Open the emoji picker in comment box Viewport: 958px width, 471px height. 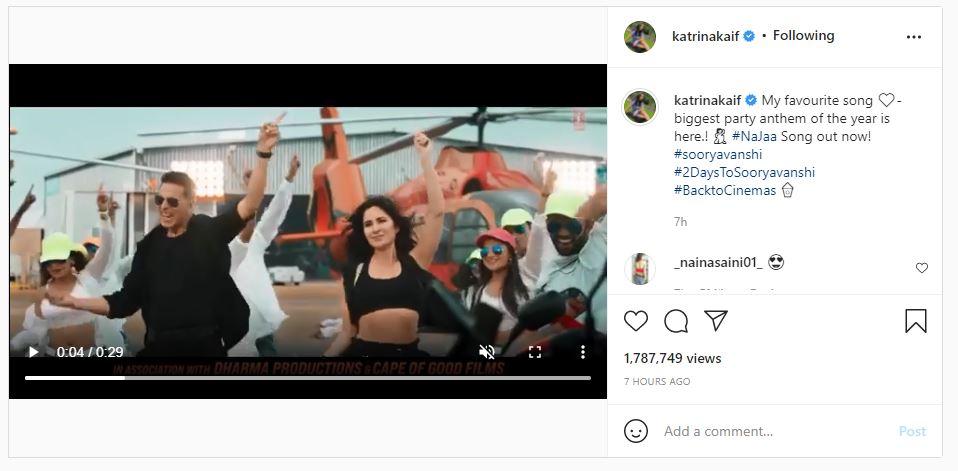(x=636, y=431)
